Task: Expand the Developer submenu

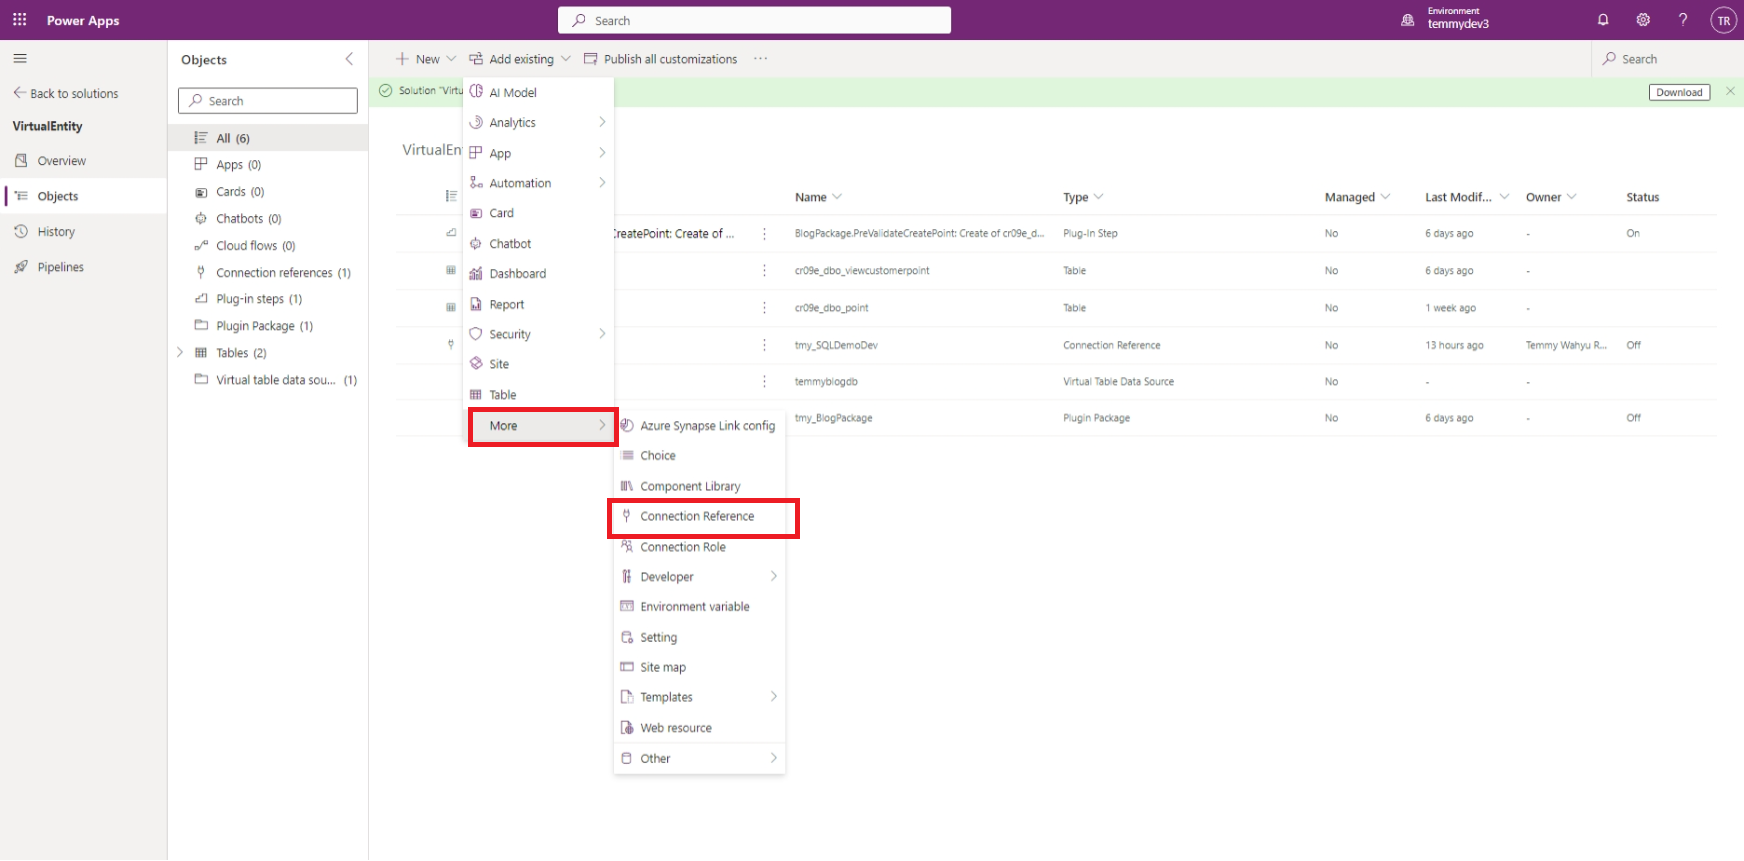Action: coord(699,577)
